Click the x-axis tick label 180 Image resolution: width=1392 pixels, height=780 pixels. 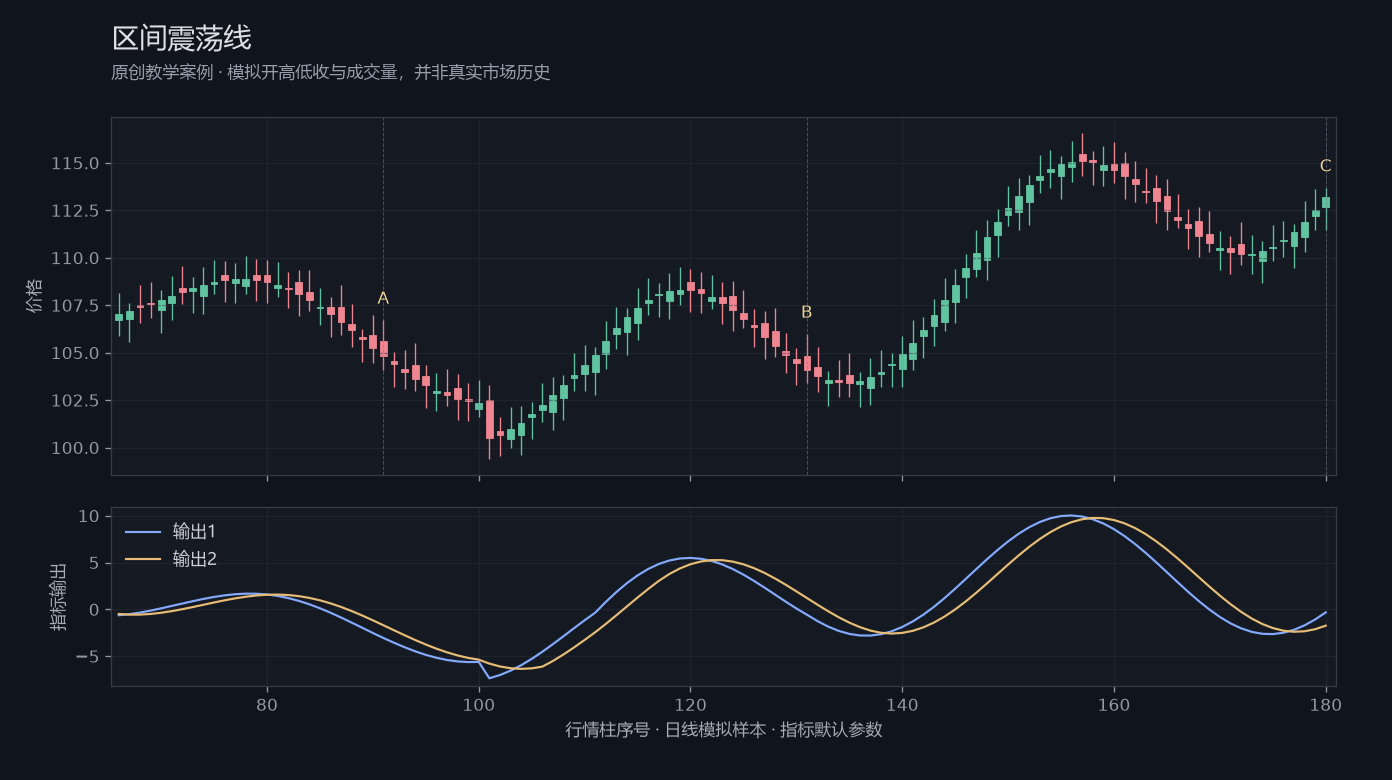point(1326,704)
